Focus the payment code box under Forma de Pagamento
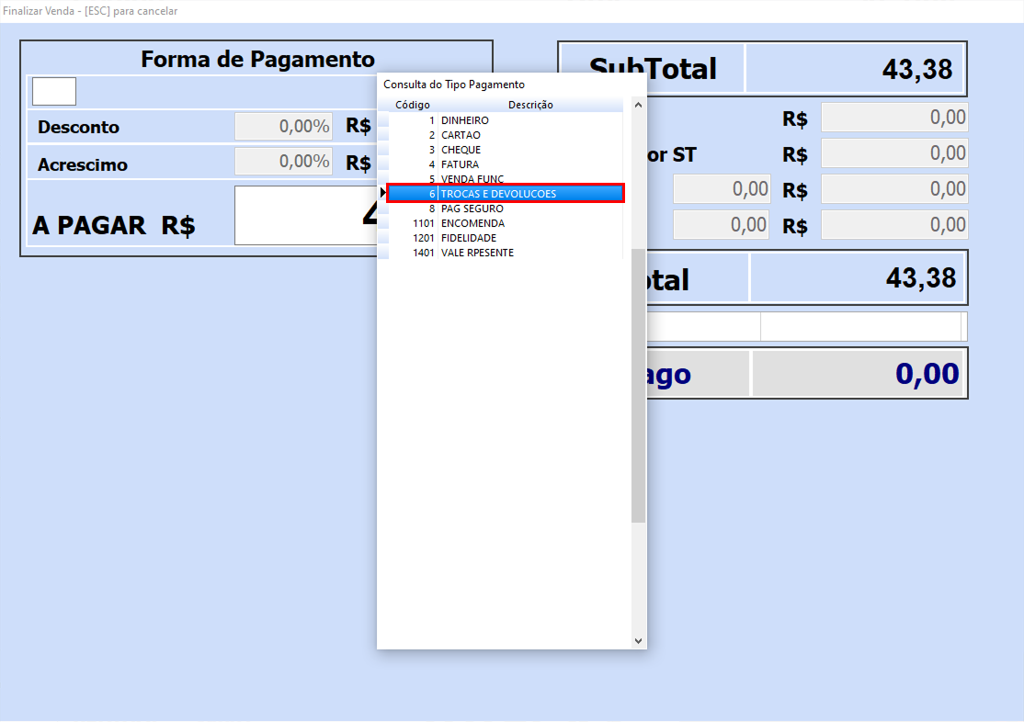 [54, 91]
